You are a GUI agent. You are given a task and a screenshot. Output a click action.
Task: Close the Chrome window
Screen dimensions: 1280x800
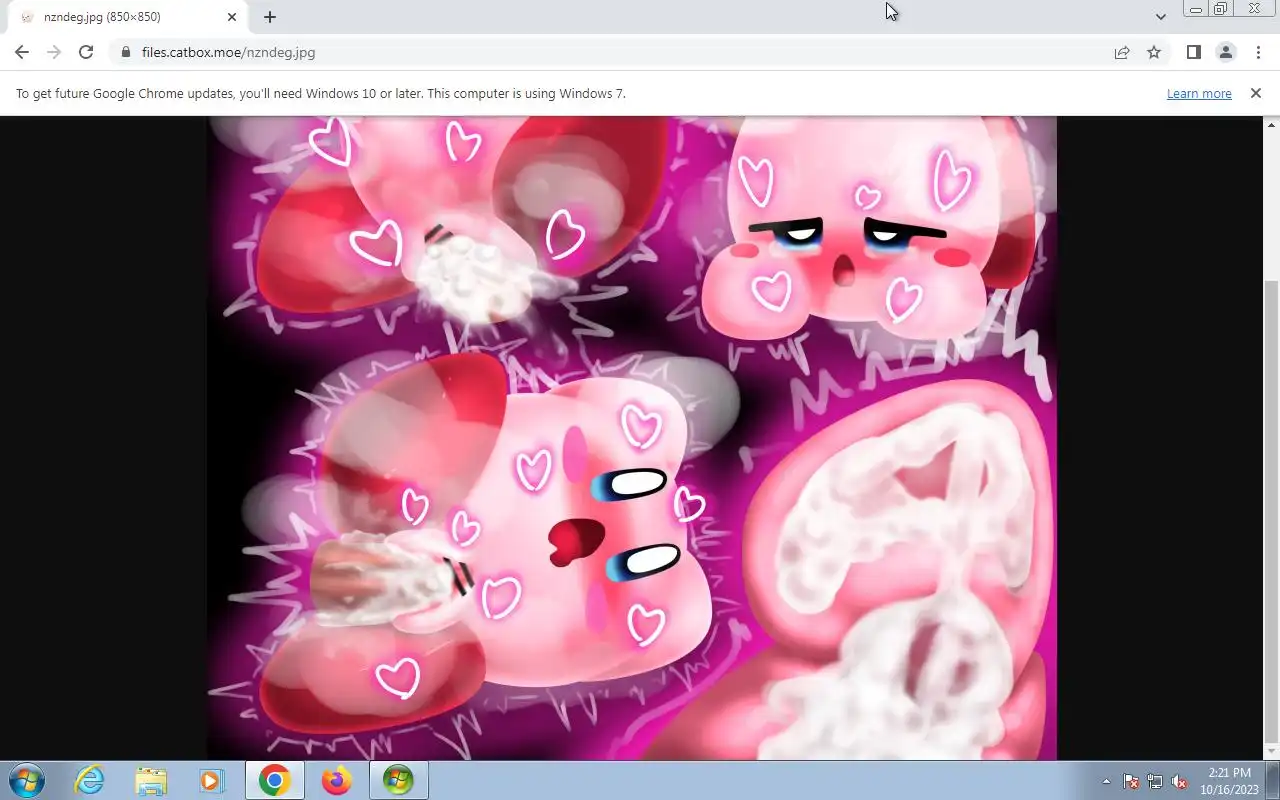click(x=1255, y=9)
